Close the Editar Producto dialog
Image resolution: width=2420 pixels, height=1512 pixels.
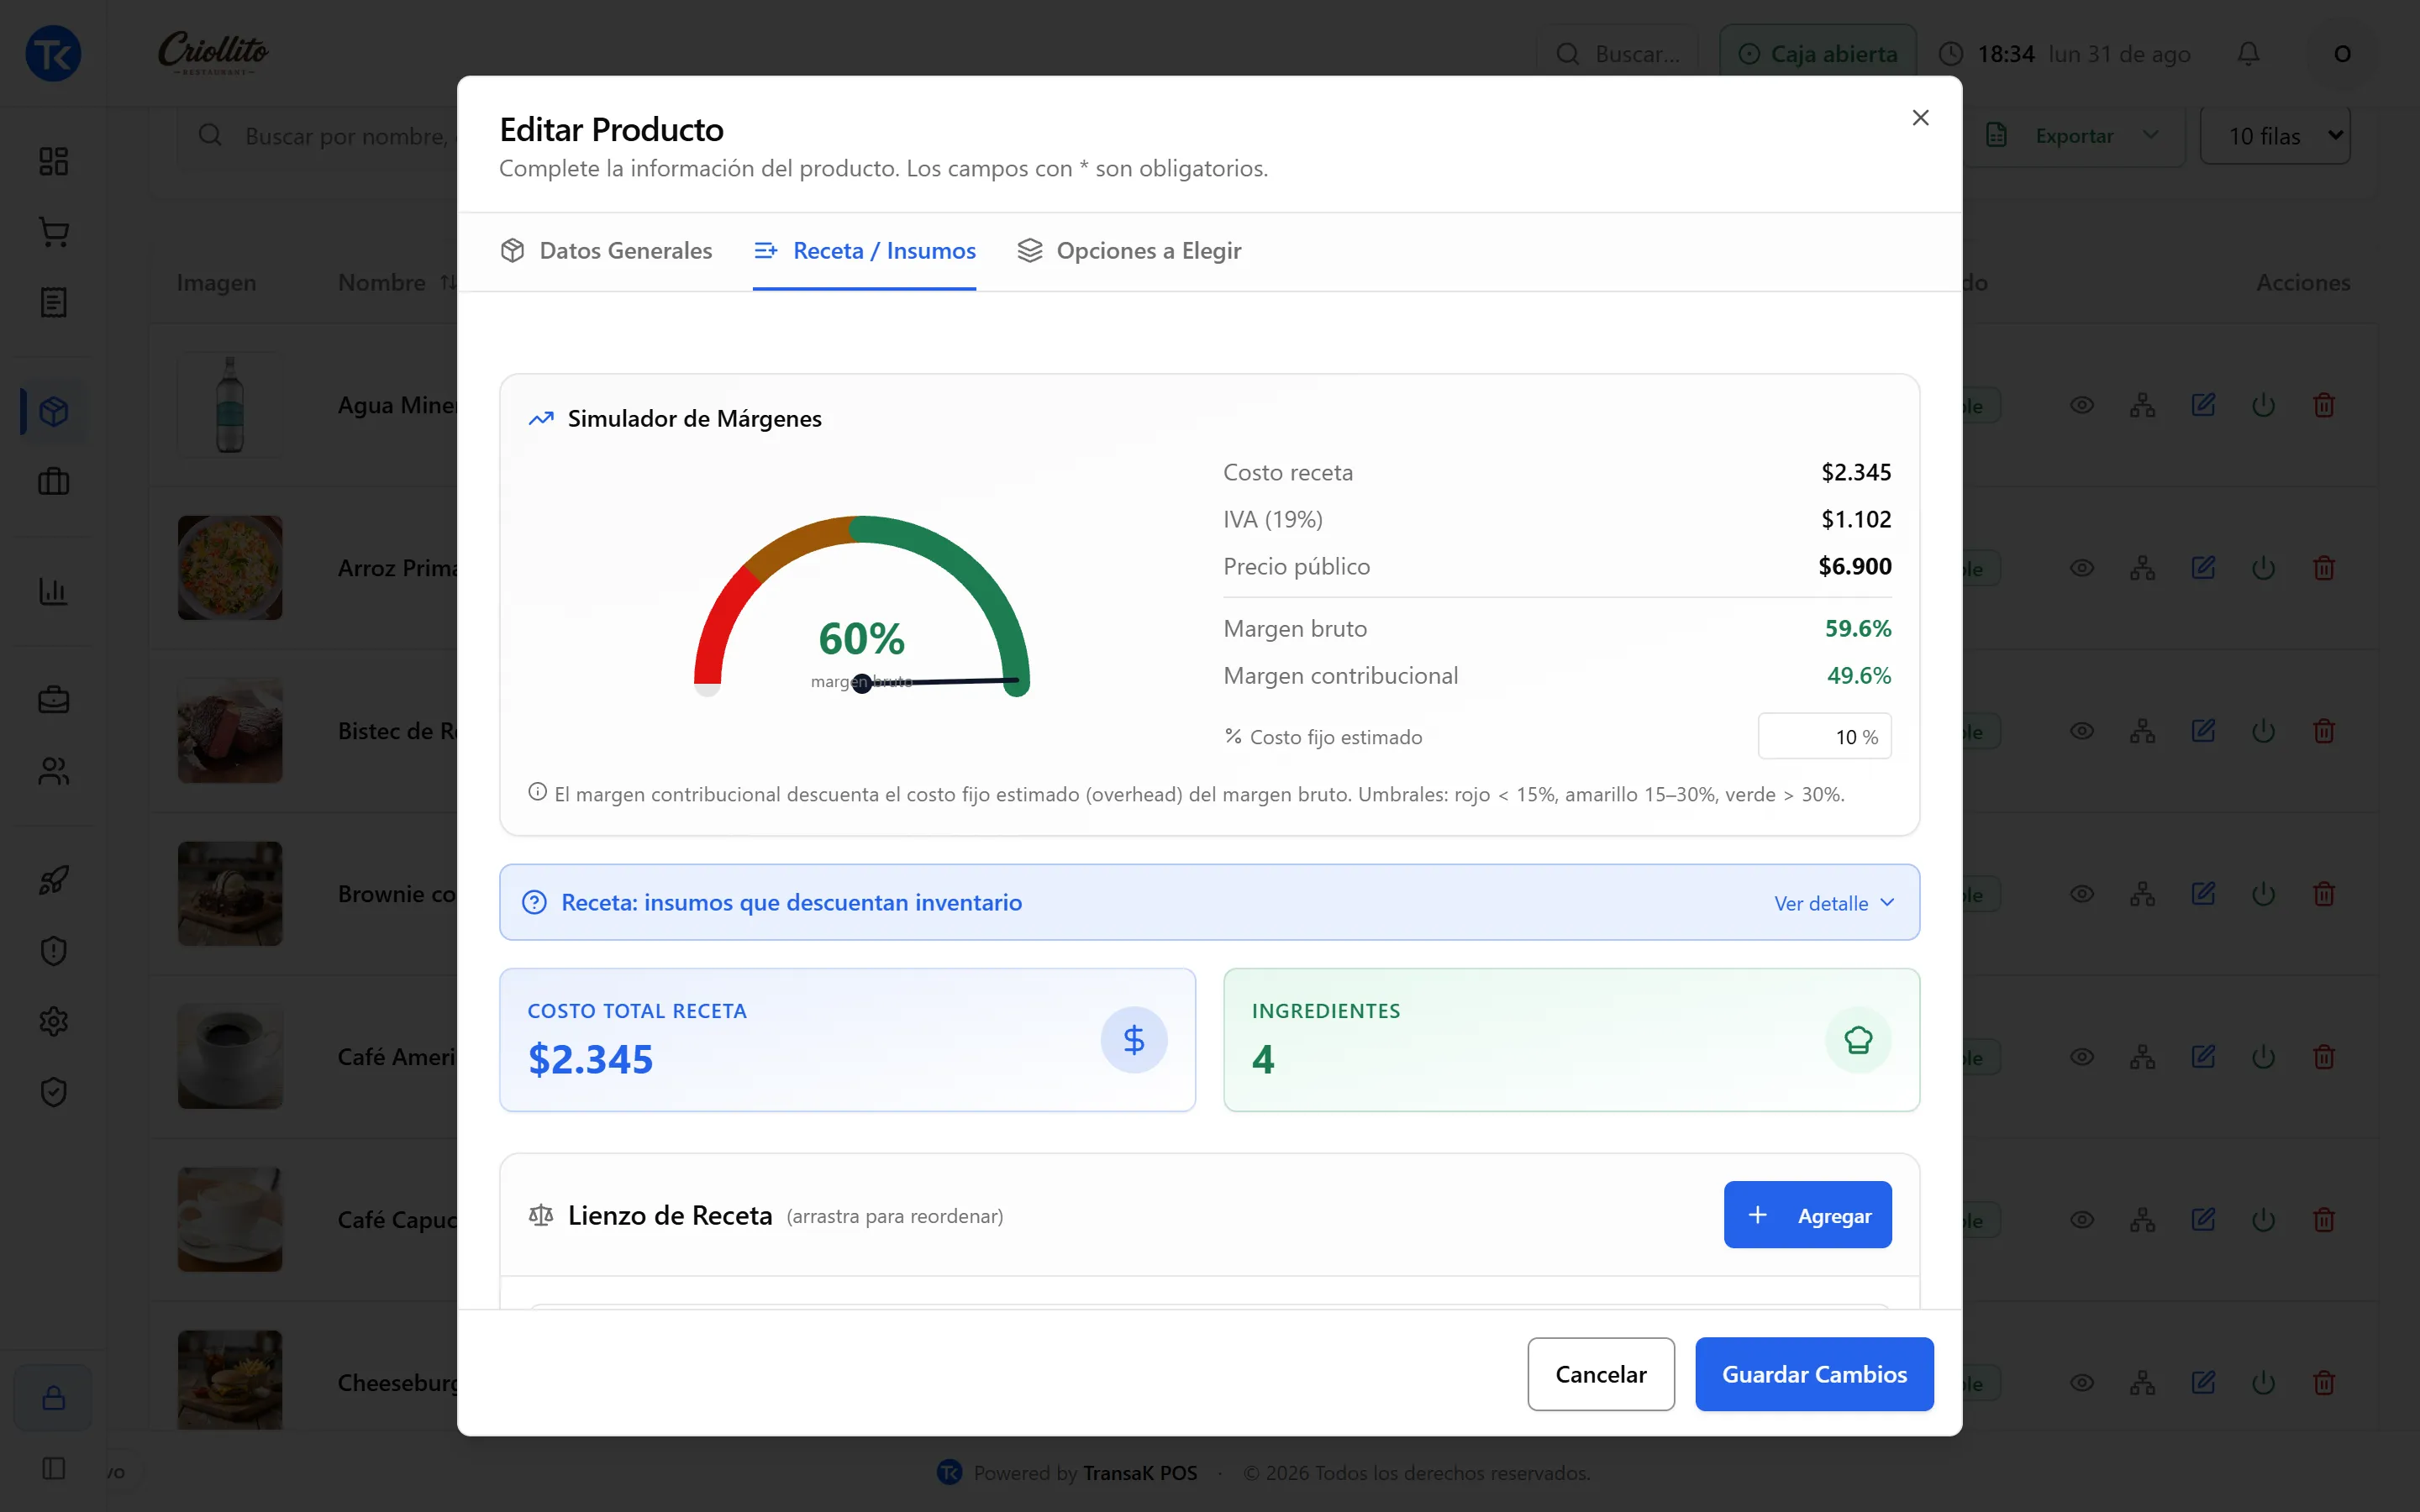click(x=1920, y=118)
